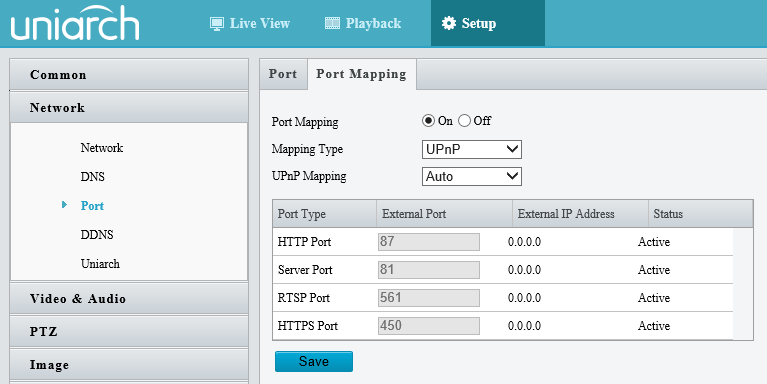Viewport: 767px width, 384px height.
Task: Turn Port Mapping on
Action: coord(428,121)
